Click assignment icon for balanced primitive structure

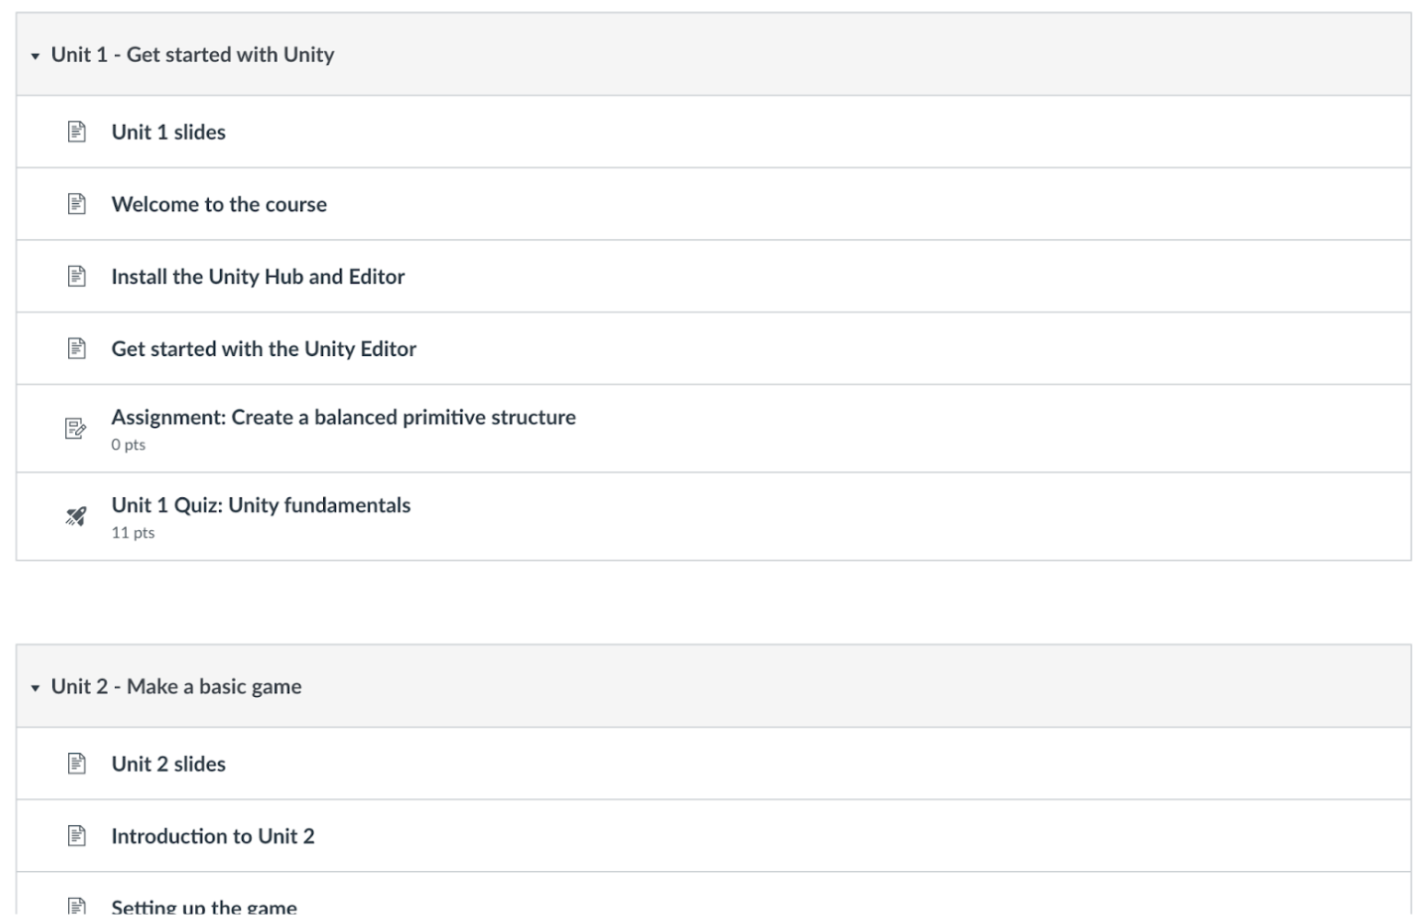point(76,429)
